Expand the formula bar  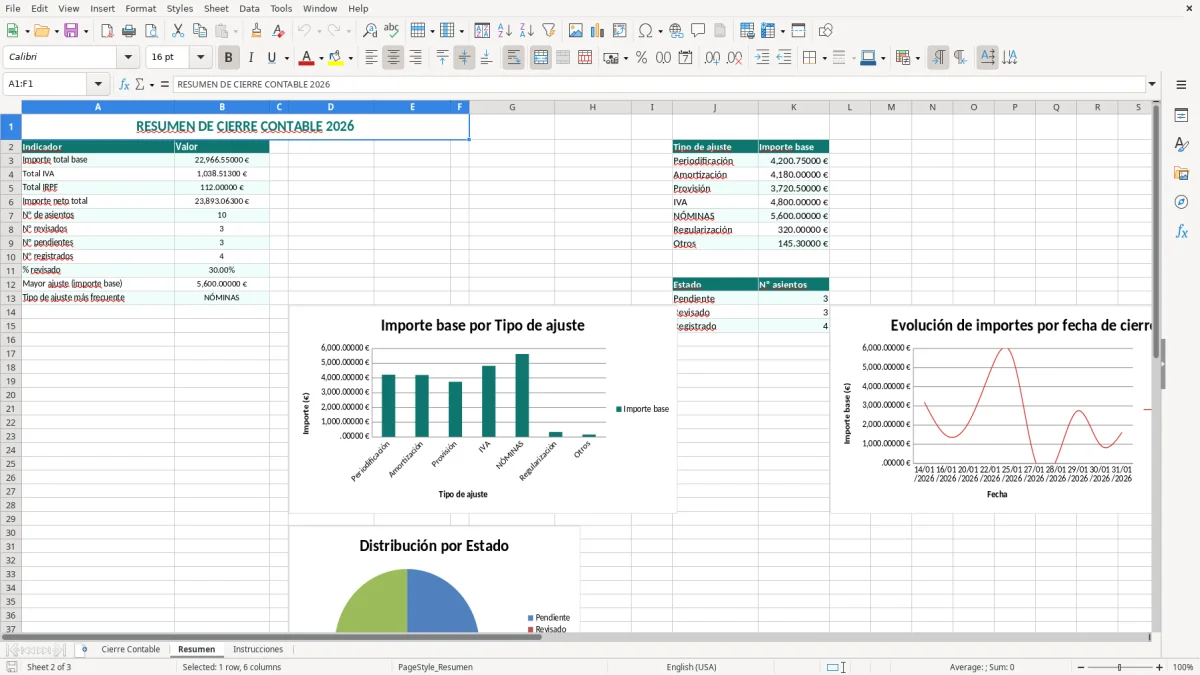click(1152, 84)
